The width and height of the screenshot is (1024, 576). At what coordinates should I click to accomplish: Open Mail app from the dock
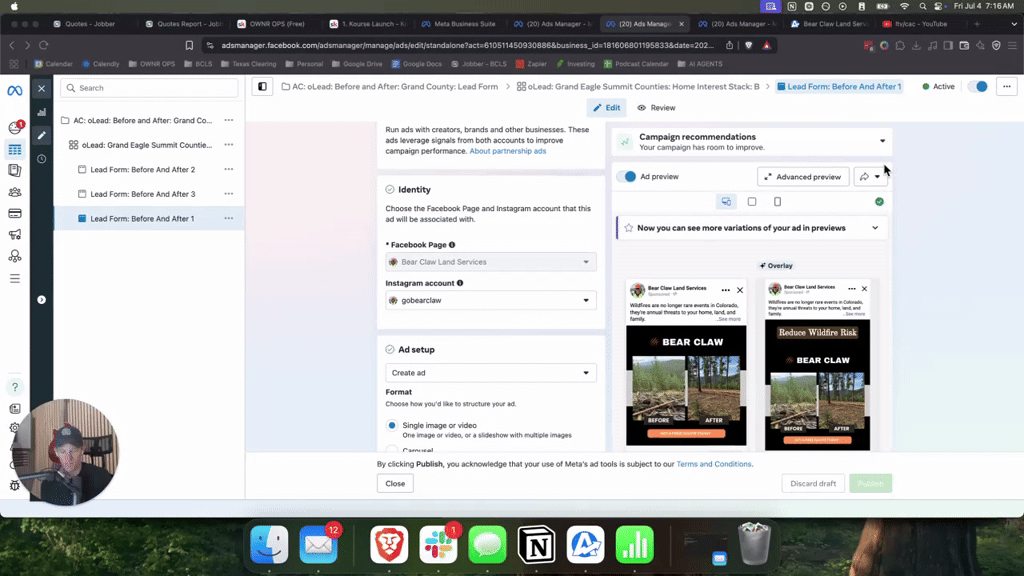coord(318,545)
